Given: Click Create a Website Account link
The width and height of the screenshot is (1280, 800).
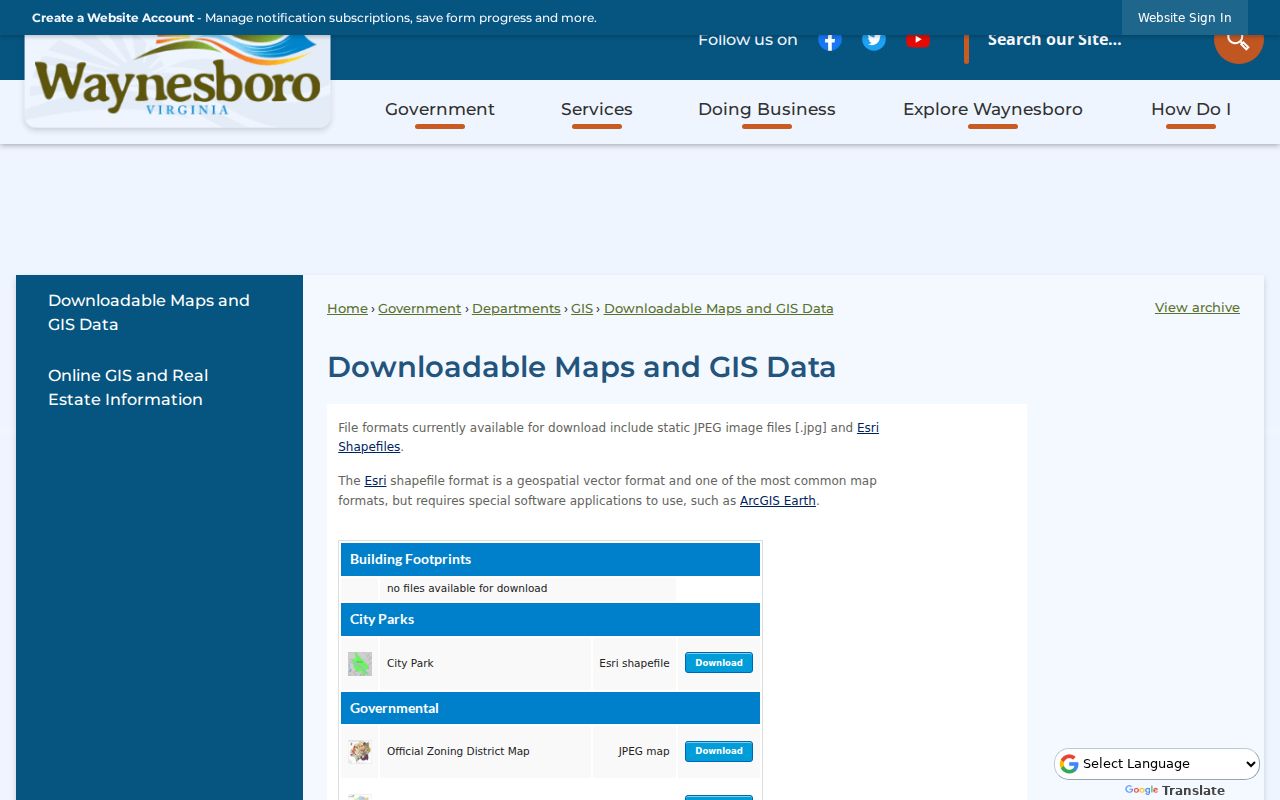Looking at the screenshot, I should tap(113, 18).
